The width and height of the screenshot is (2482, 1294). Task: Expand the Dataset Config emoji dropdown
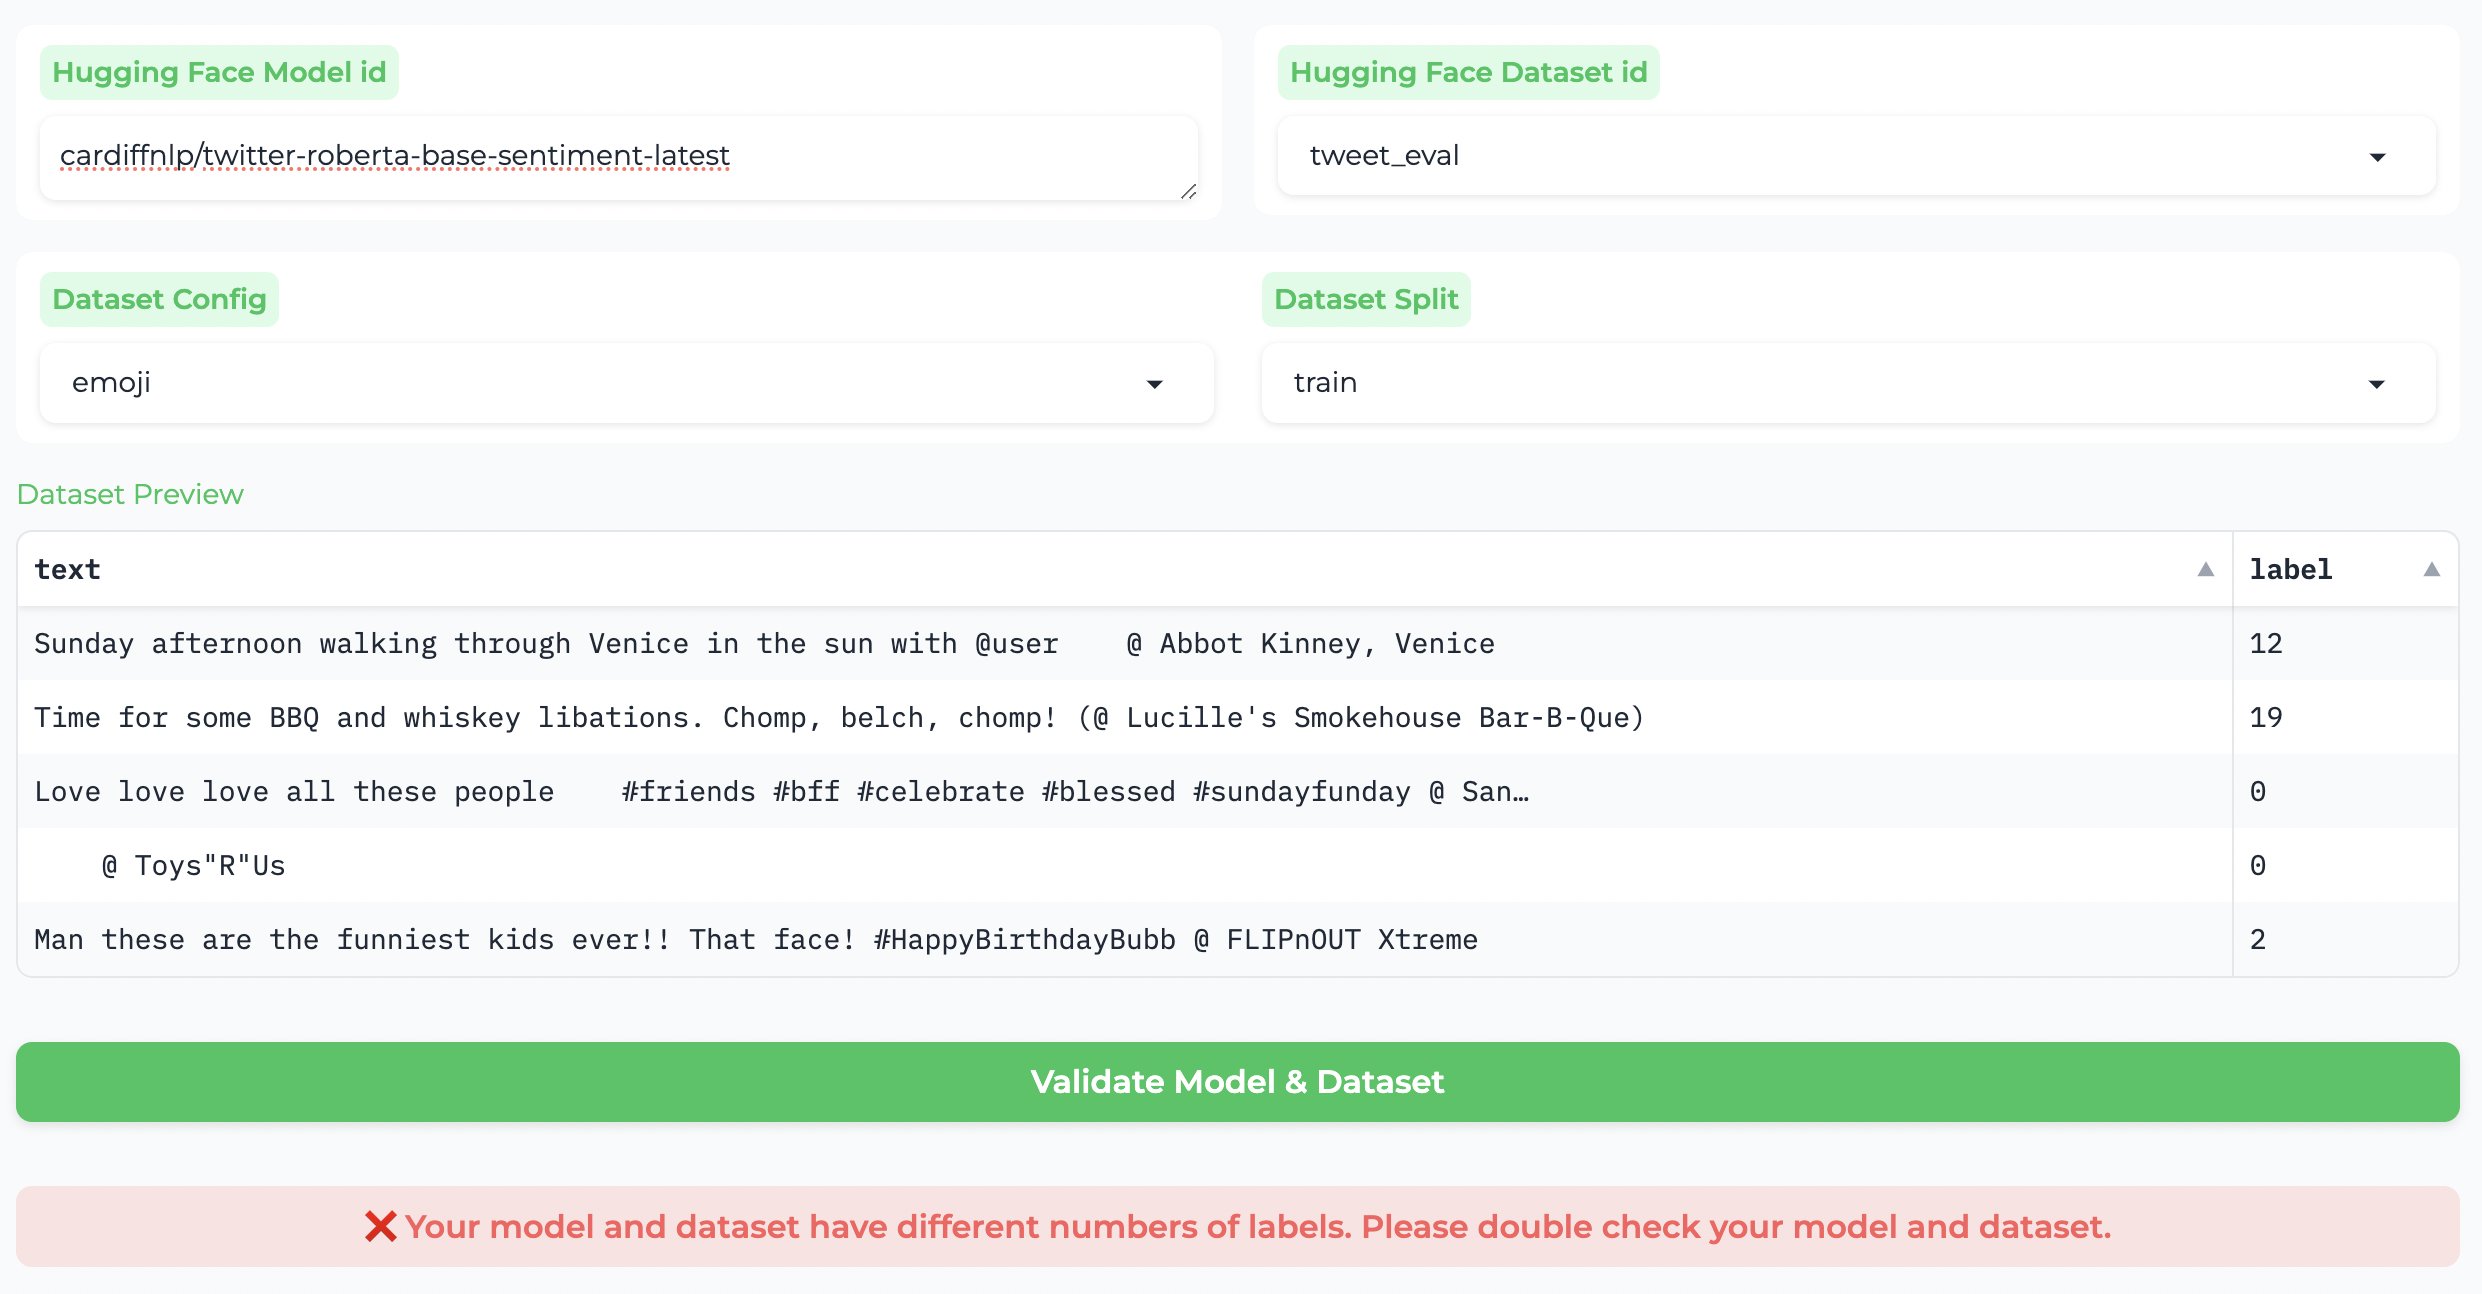pos(626,383)
